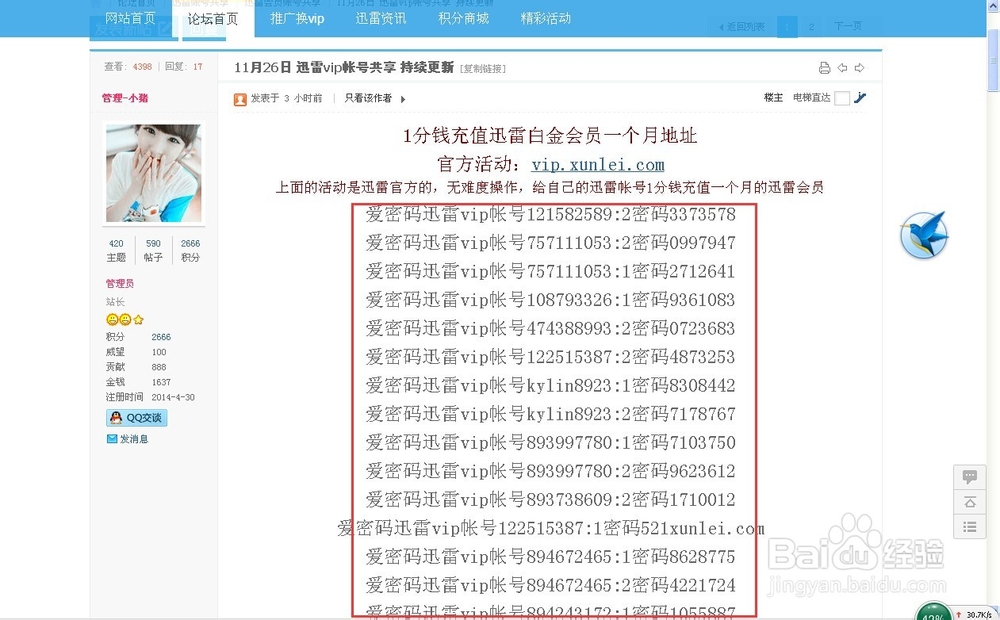Click the 楼主 floor label

tap(773, 98)
